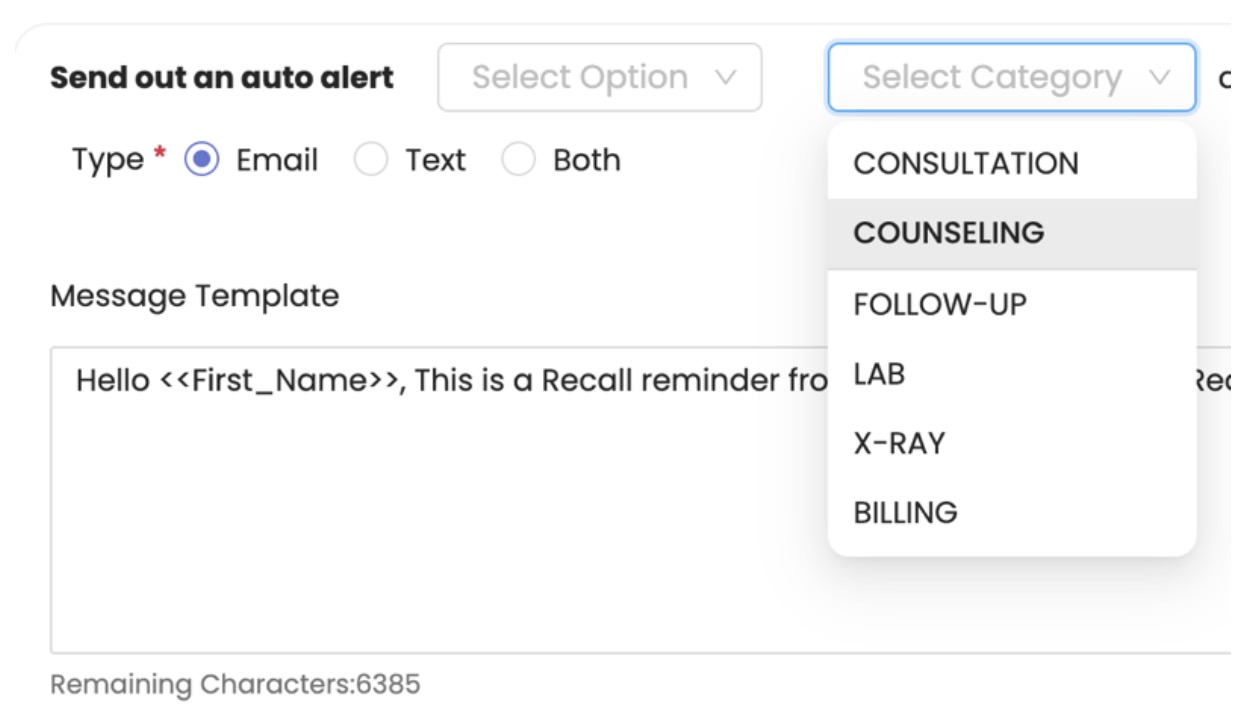Choose the X-RAY category option

coord(899,443)
